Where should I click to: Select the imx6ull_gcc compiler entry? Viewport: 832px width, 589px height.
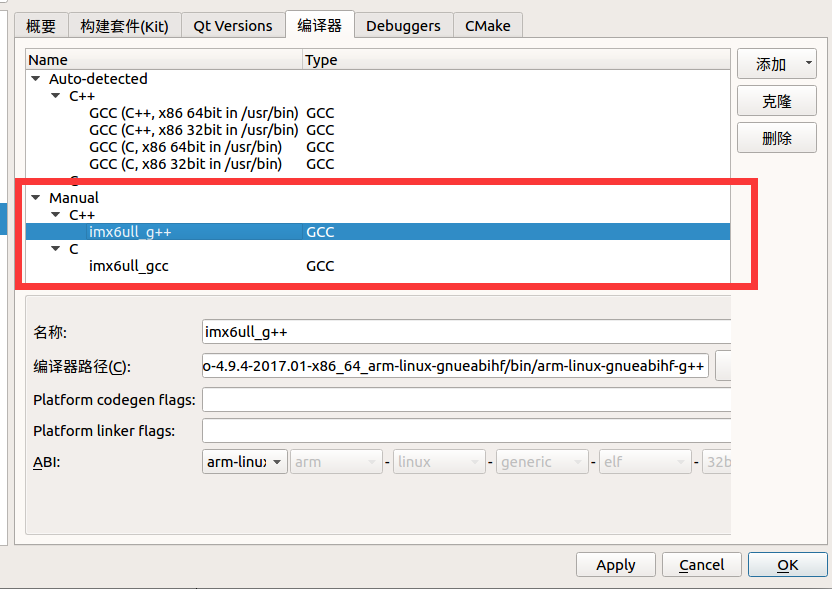pyautogui.click(x=130, y=265)
